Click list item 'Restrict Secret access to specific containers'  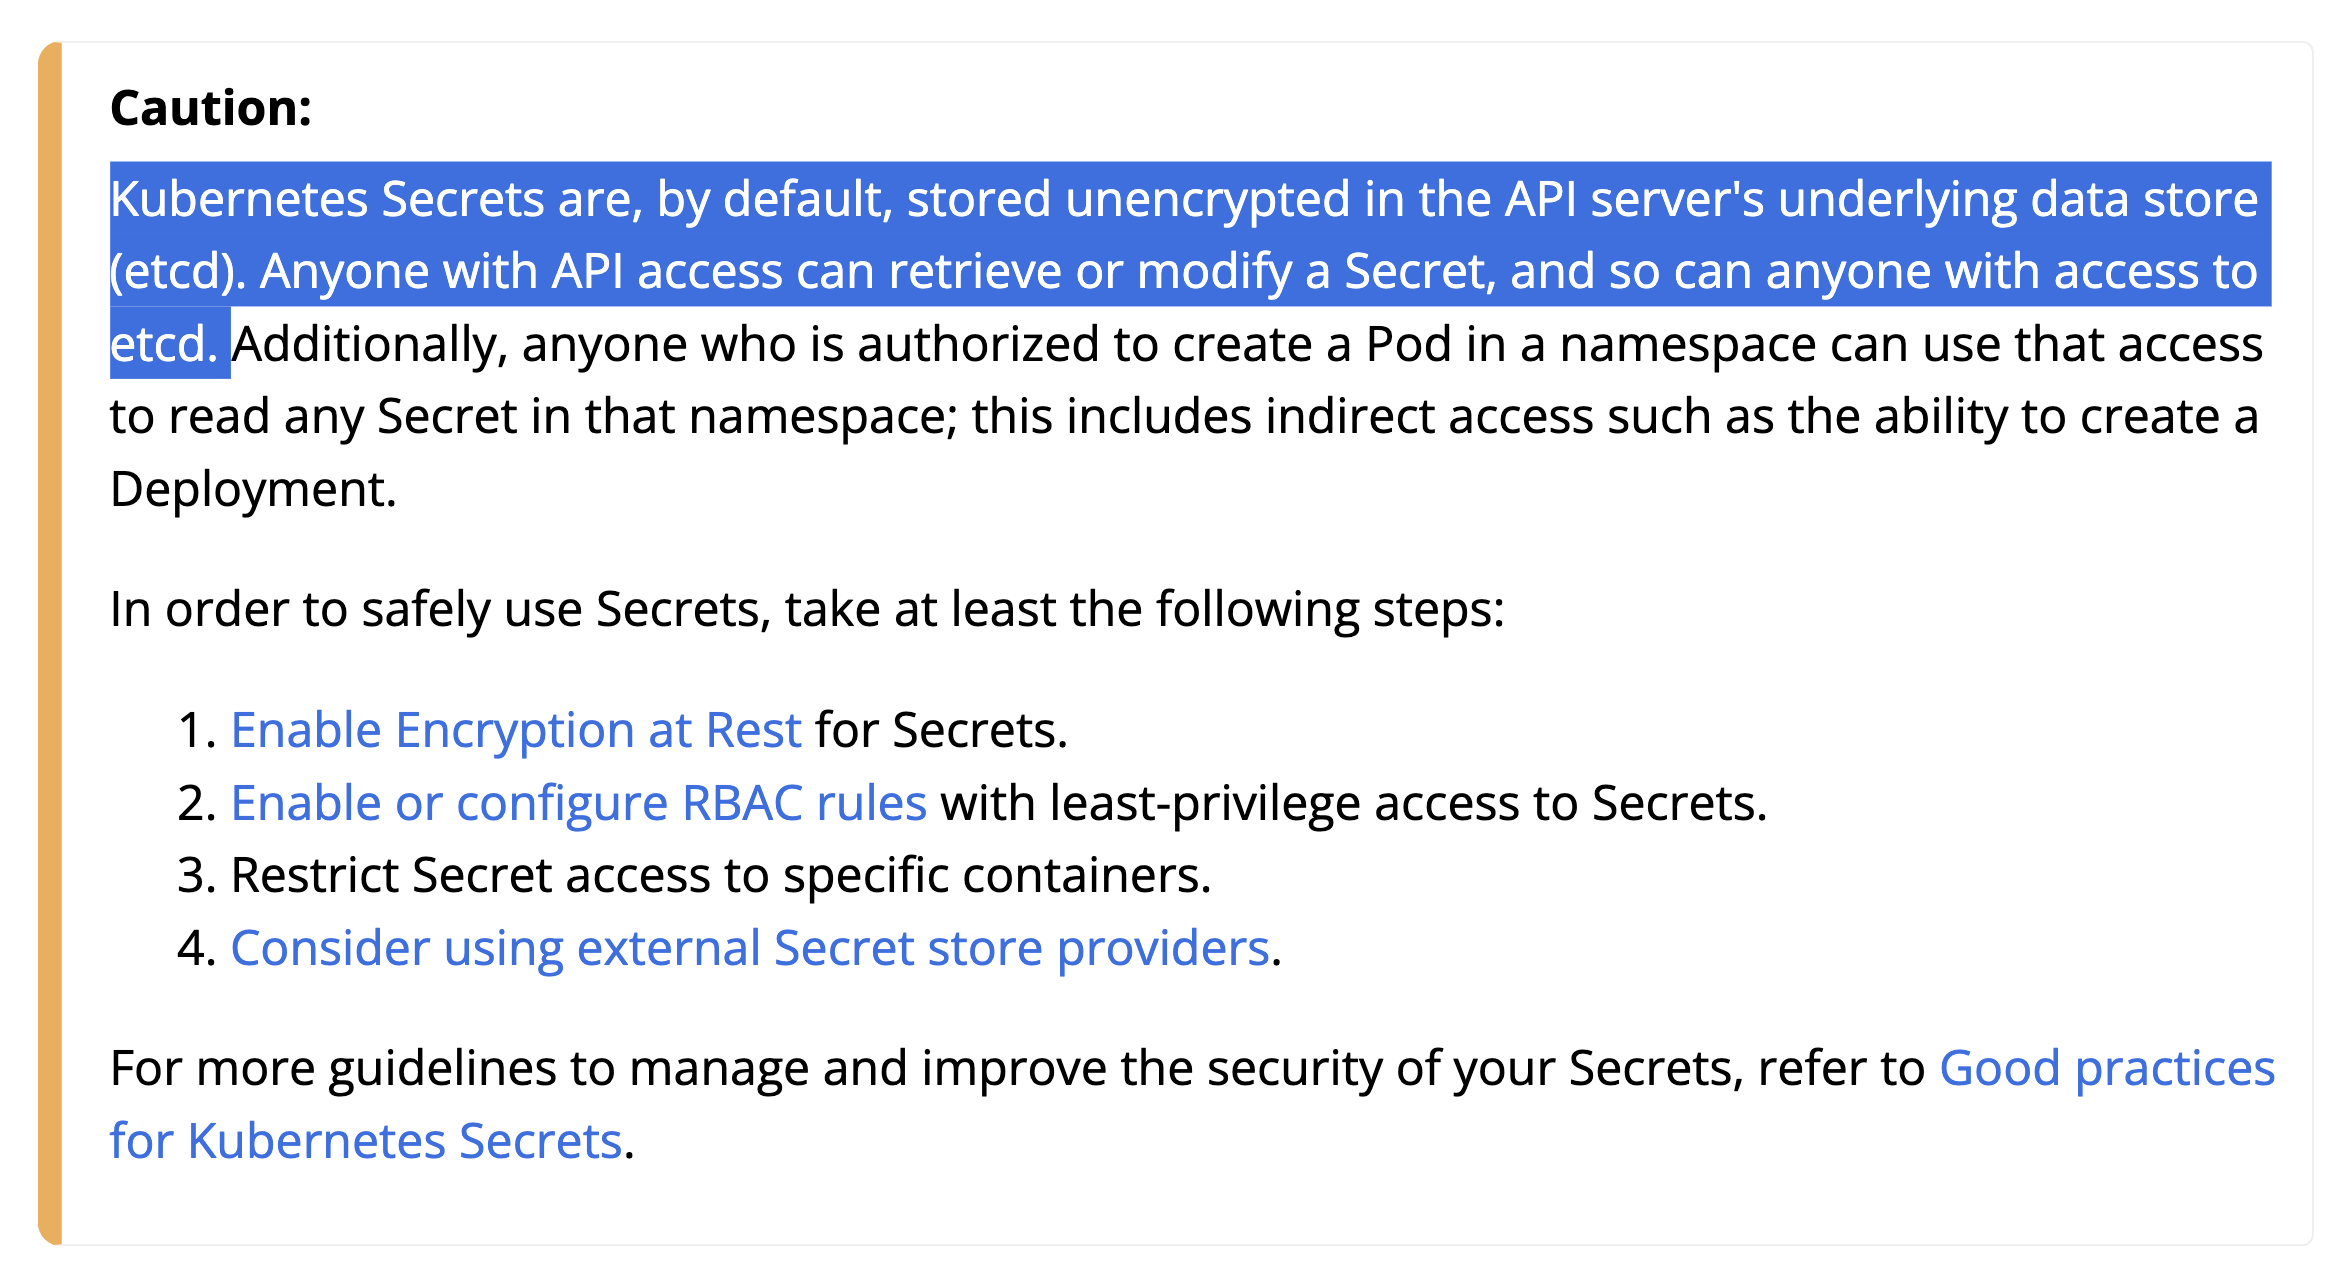(721, 875)
